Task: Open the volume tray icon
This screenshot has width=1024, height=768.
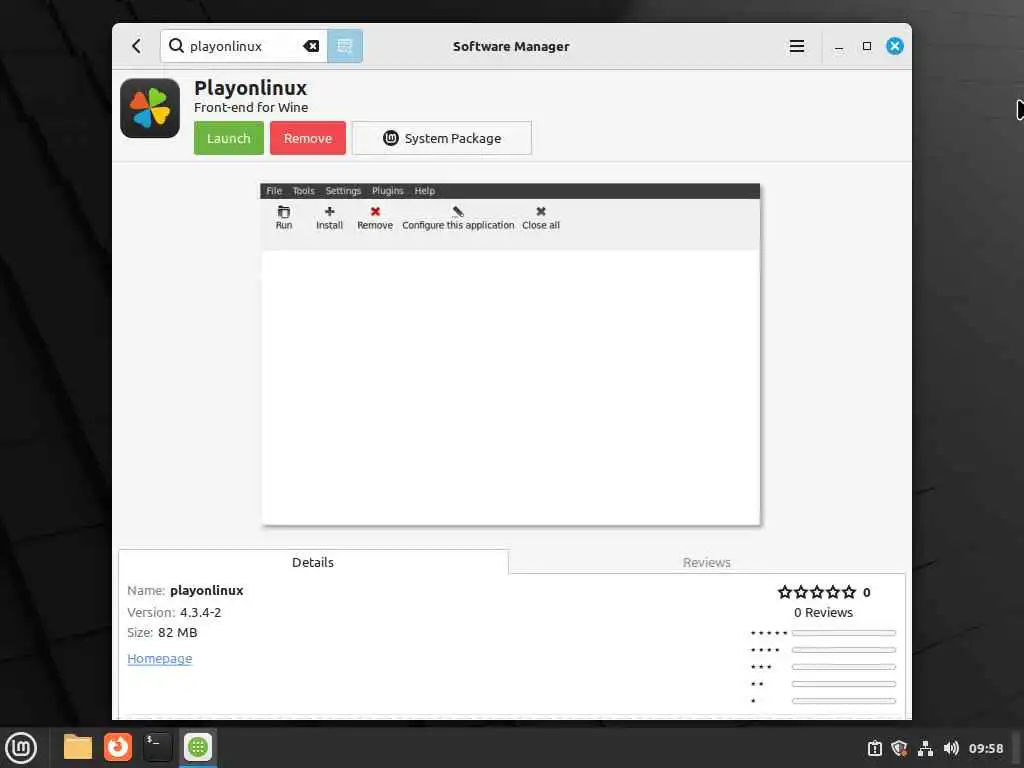Action: [x=951, y=748]
